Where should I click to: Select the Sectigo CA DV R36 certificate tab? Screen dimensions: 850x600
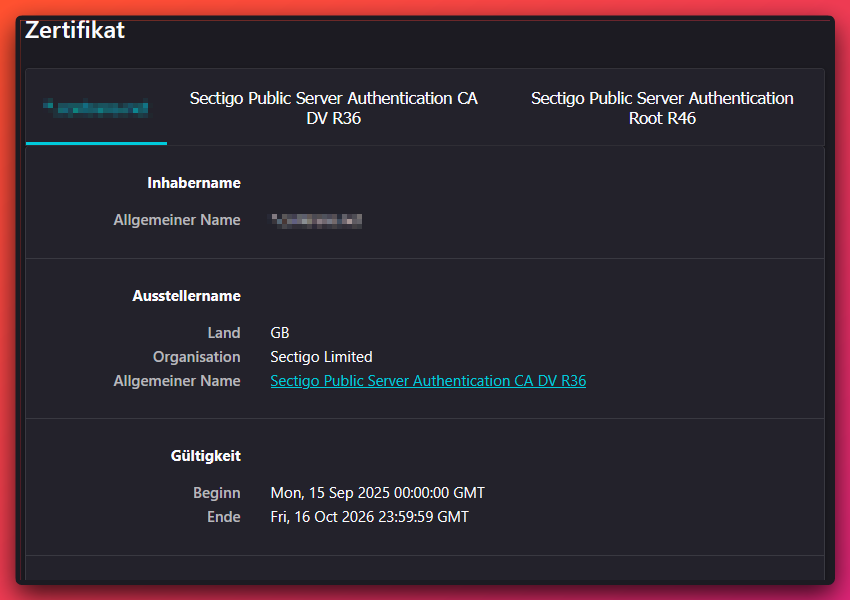tap(333, 108)
